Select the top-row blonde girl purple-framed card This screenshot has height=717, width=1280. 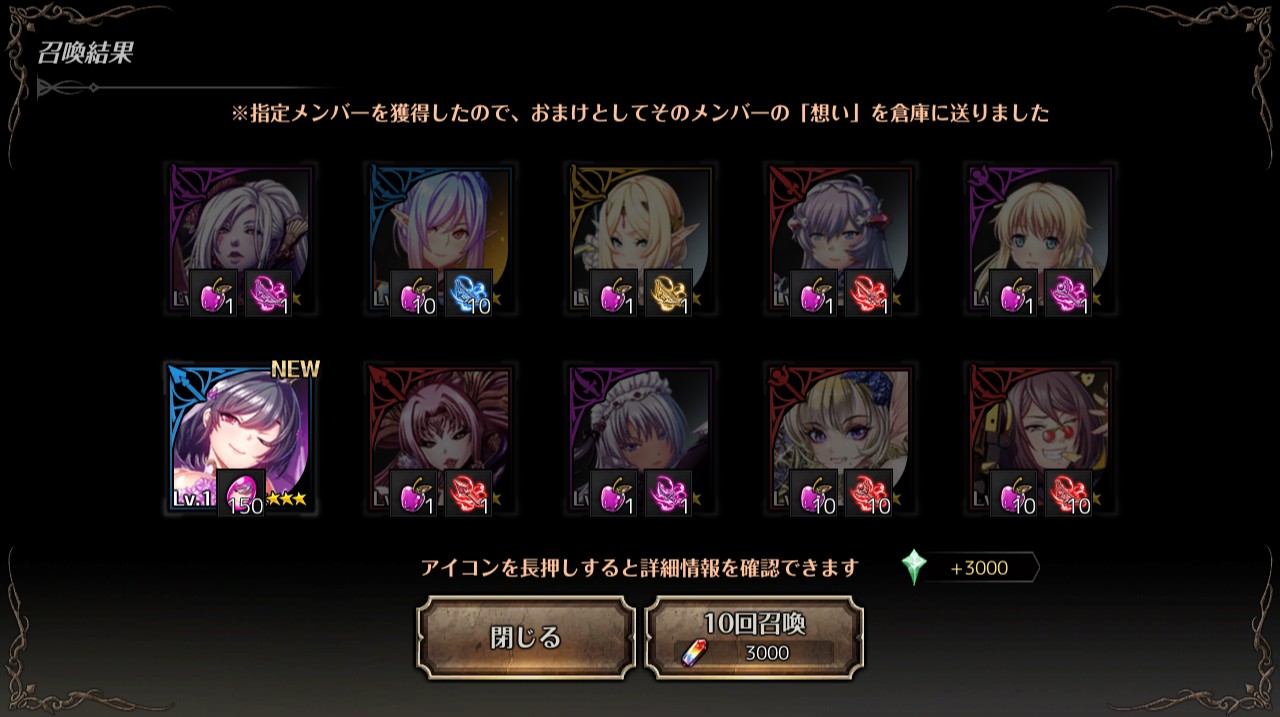pos(1040,240)
